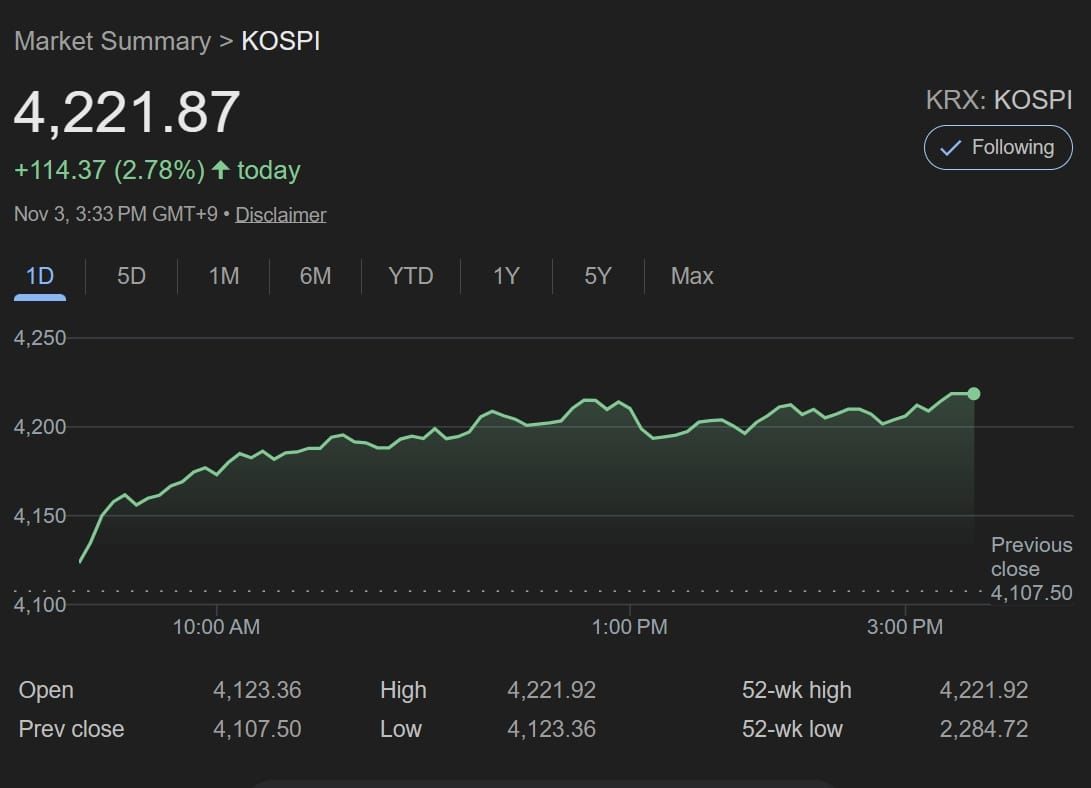Open the Market Summary breadcrumb link
Image resolution: width=1091 pixels, height=788 pixels.
click(x=113, y=41)
